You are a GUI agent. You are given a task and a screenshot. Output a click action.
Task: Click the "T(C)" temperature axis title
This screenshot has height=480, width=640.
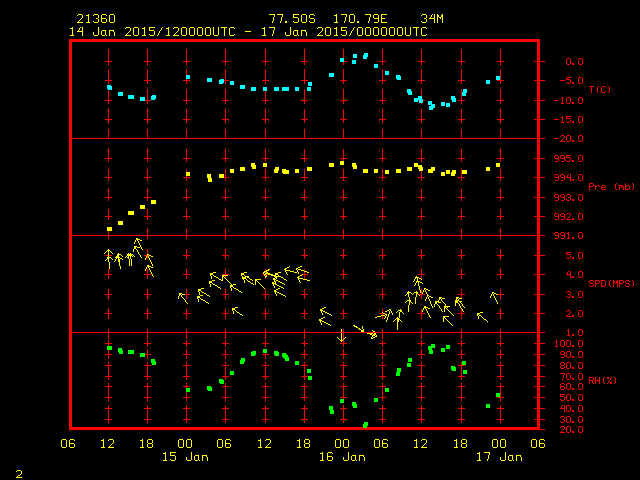(600, 89)
